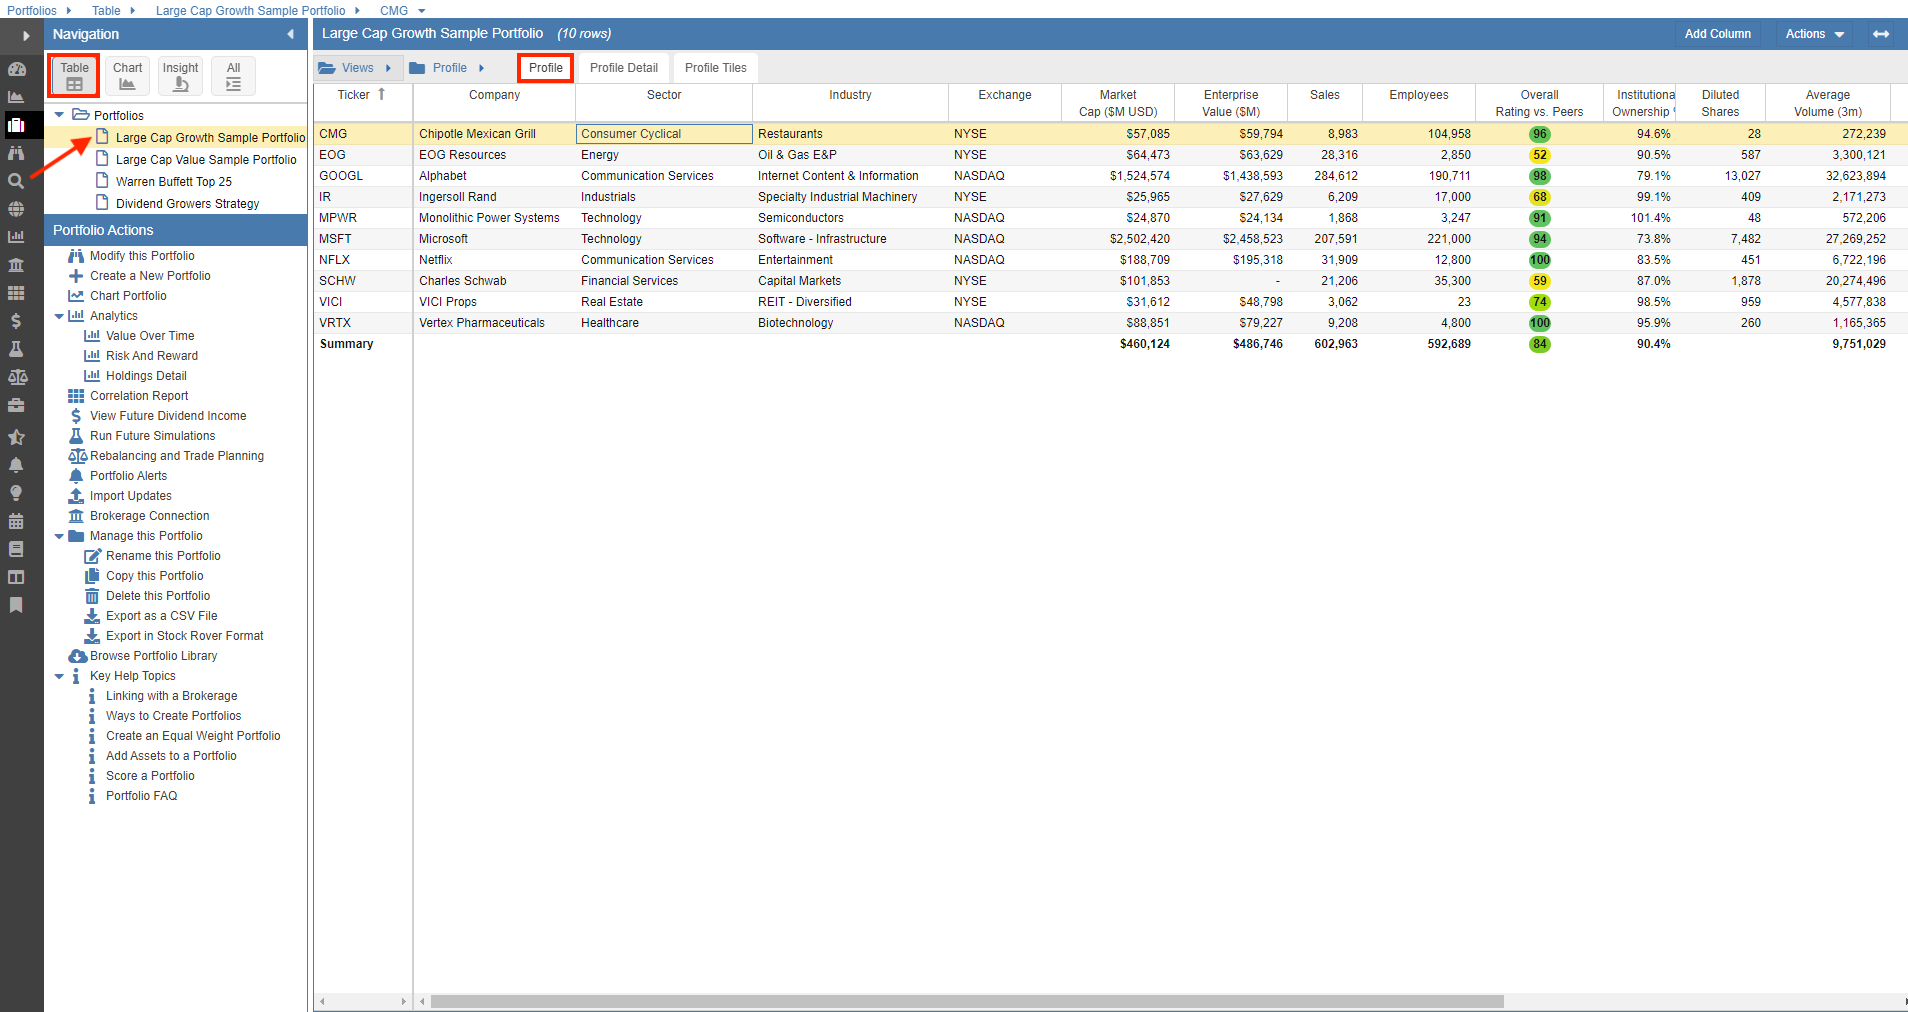
Task: Open the lightbulb ideas icon in the sidebar
Action: click(x=16, y=493)
